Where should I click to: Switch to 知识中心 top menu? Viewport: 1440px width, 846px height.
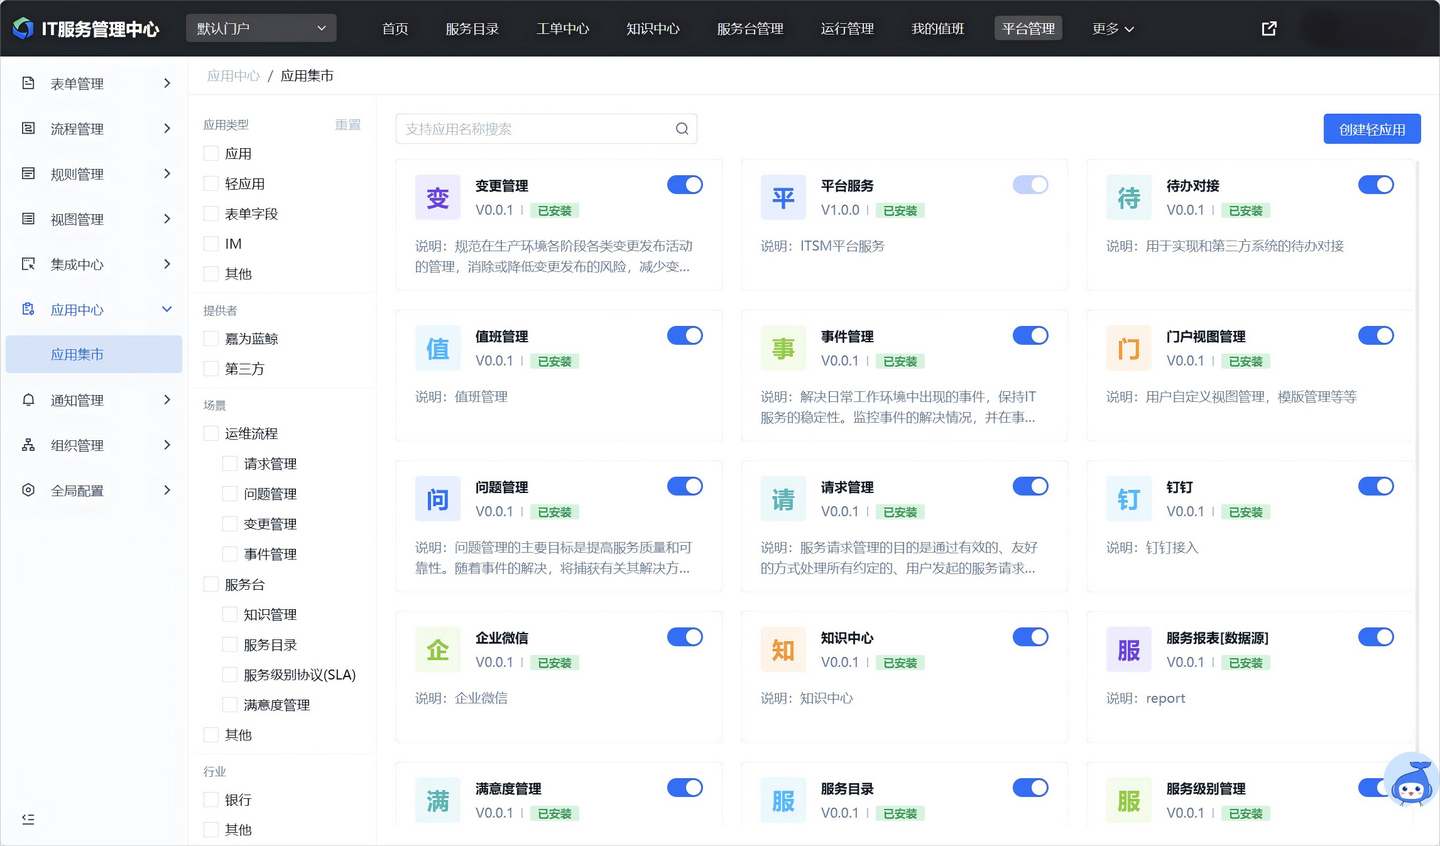coord(653,29)
